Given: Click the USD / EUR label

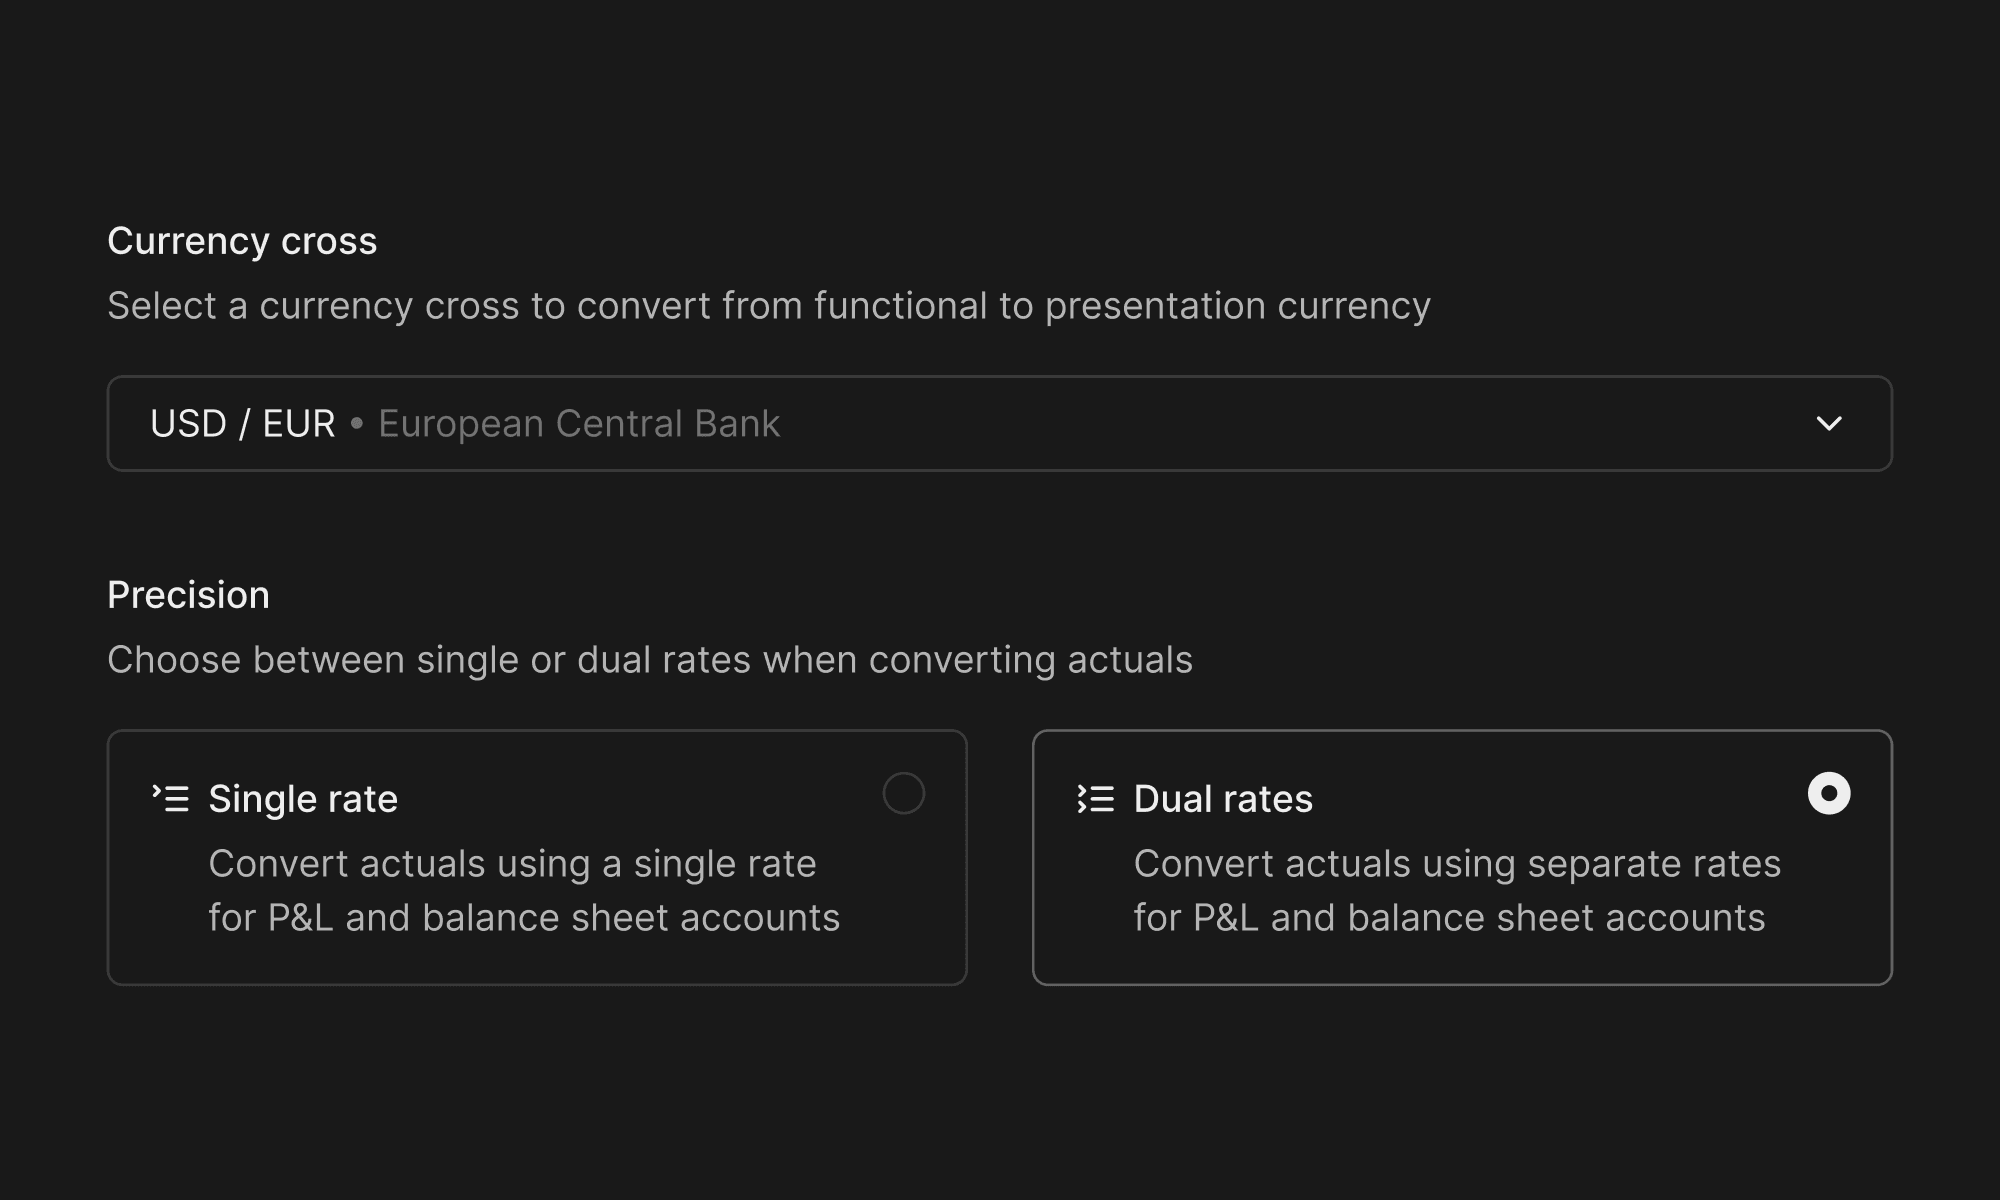Looking at the screenshot, I should 243,424.
